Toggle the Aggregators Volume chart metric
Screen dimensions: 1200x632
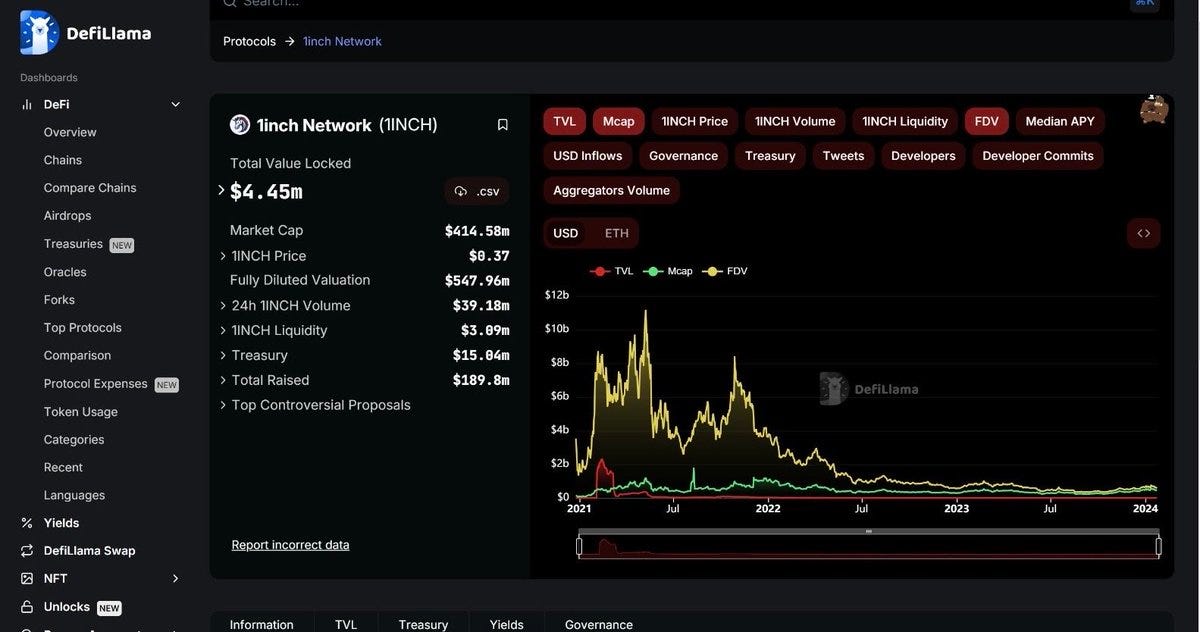tap(612, 190)
